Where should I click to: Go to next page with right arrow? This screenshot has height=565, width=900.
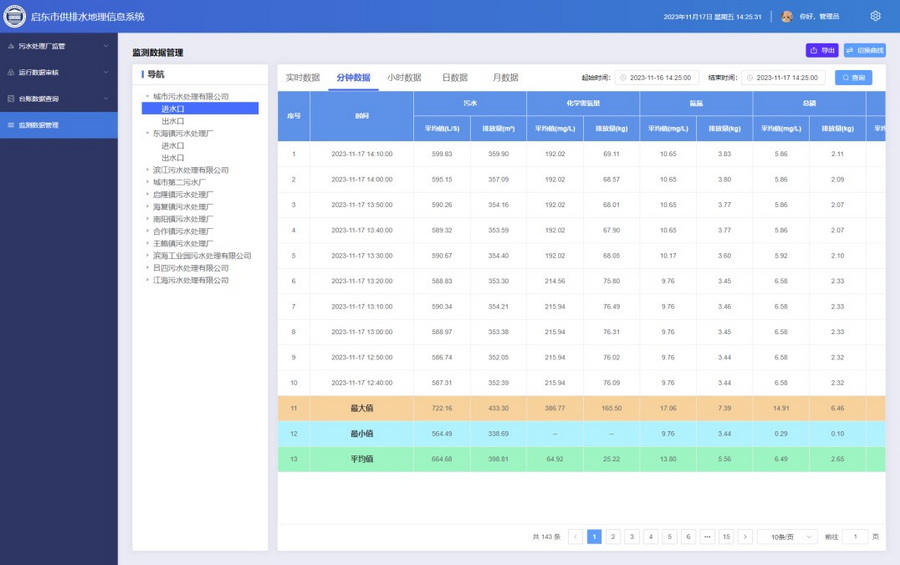[745, 537]
